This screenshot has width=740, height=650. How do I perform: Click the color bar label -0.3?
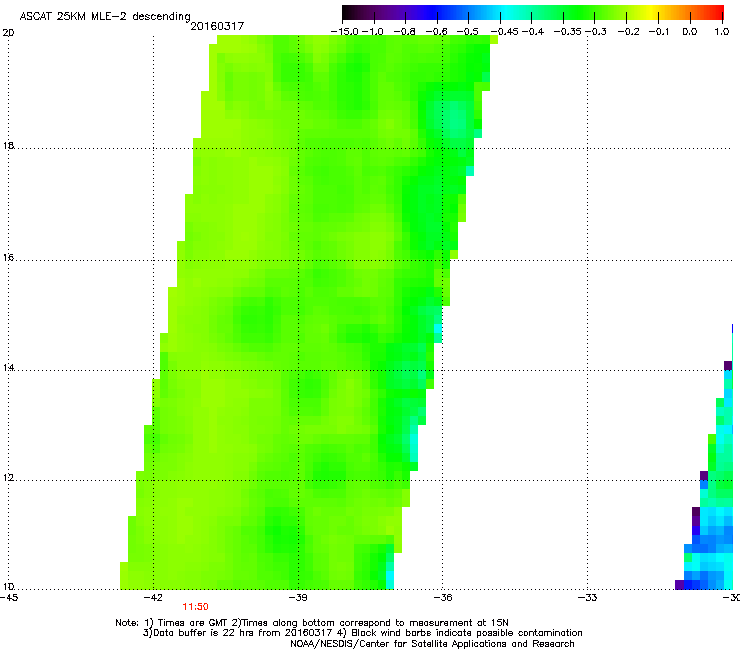pos(596,32)
